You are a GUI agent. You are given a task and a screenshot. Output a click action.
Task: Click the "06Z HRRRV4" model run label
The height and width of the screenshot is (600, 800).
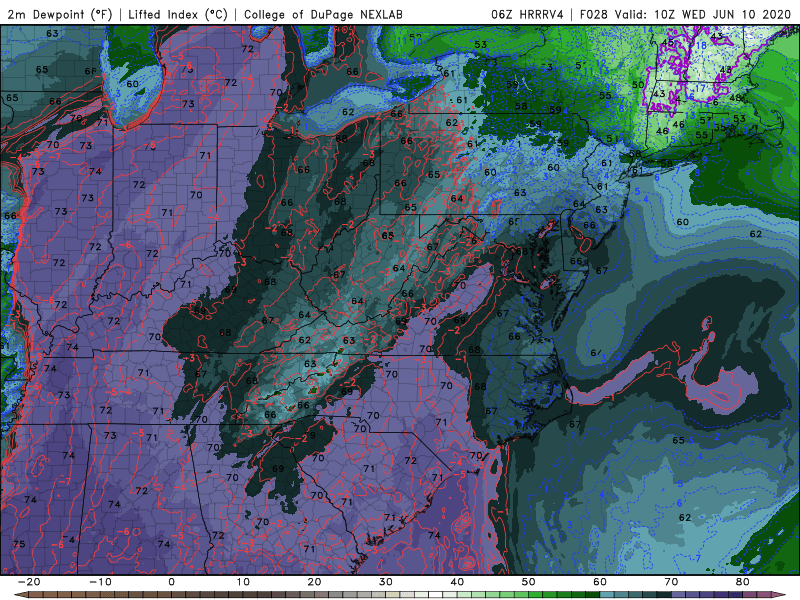pos(527,14)
